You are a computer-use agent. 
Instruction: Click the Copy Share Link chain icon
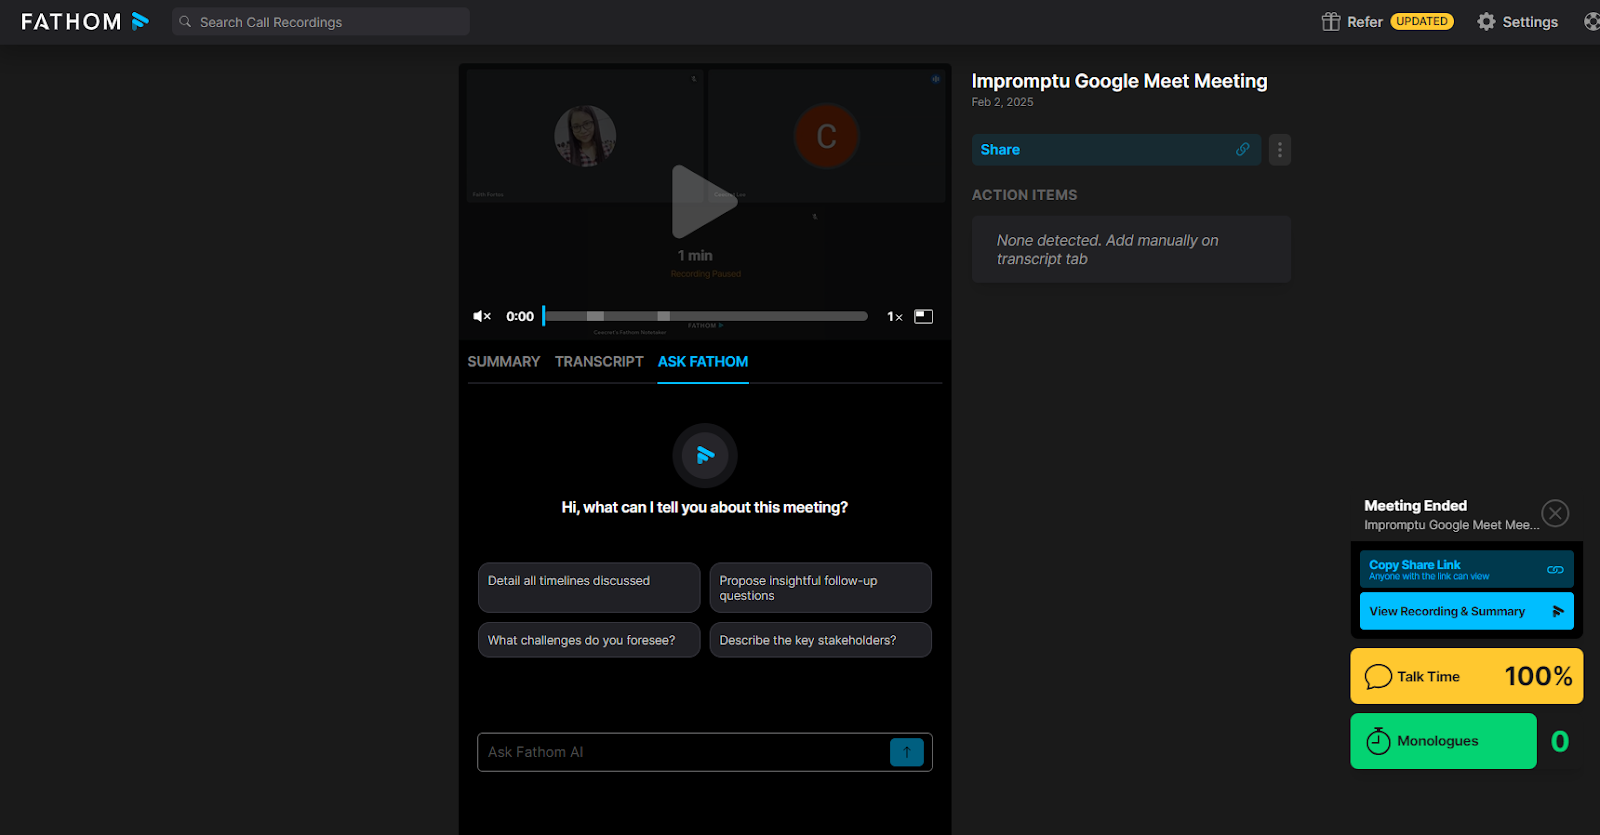1555,569
